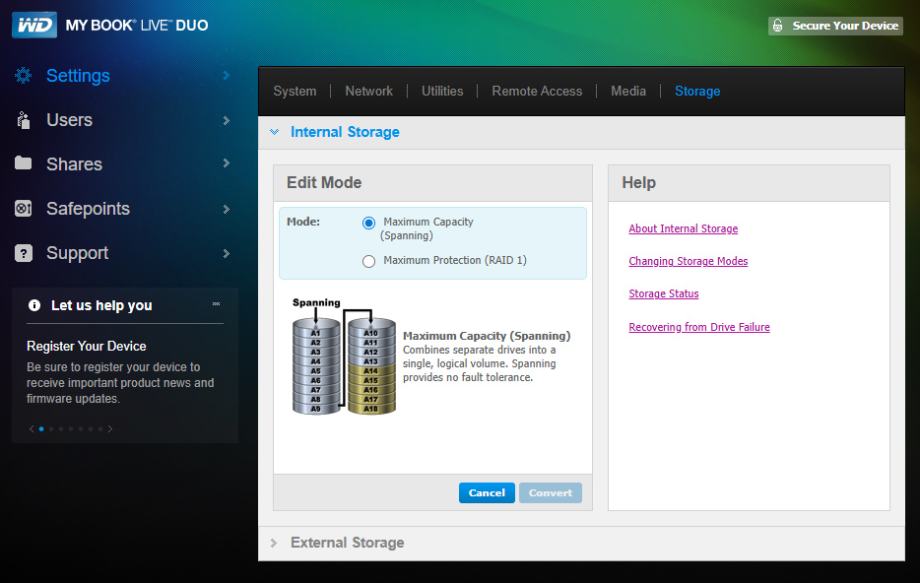The height and width of the screenshot is (583, 920).
Task: Click the Spanning drives diagram
Action: 344,357
